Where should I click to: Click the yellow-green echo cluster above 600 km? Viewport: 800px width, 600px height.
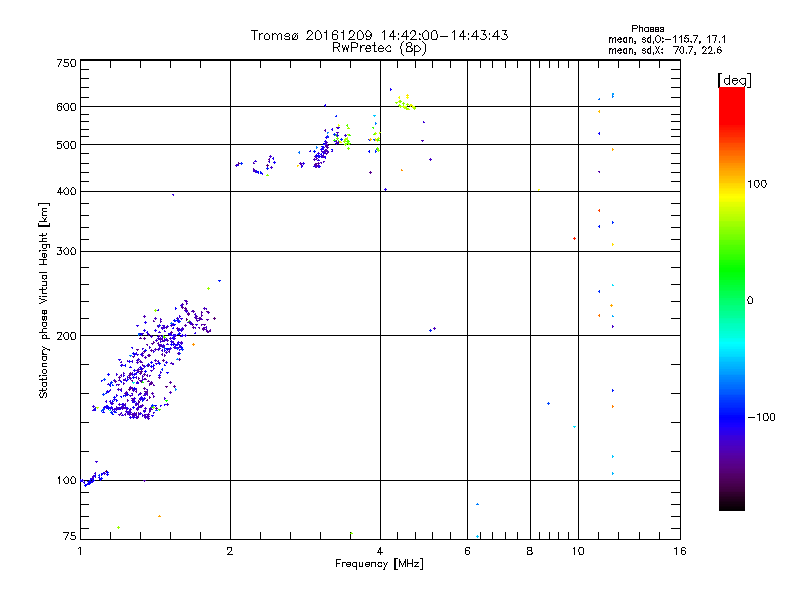tap(406, 103)
